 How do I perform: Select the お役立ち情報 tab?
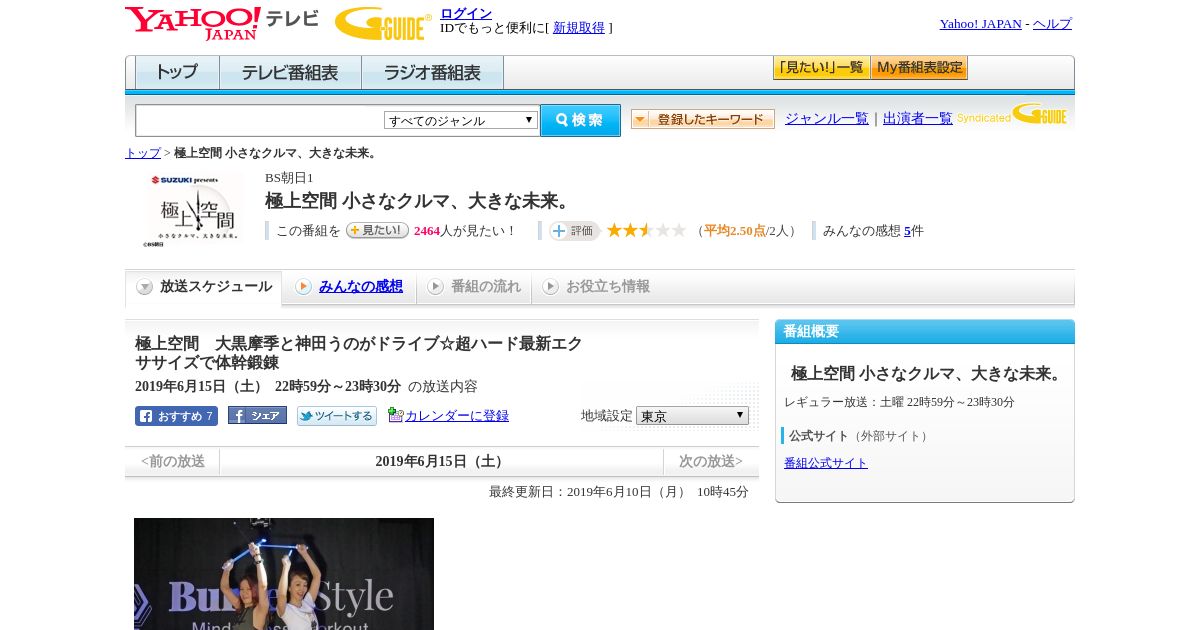(x=596, y=287)
